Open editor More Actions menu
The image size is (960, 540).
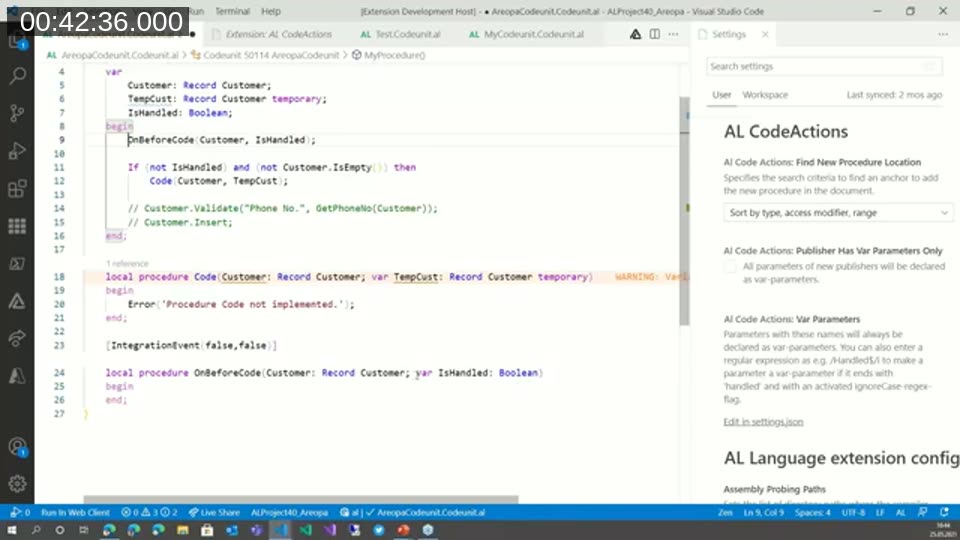[x=673, y=34]
